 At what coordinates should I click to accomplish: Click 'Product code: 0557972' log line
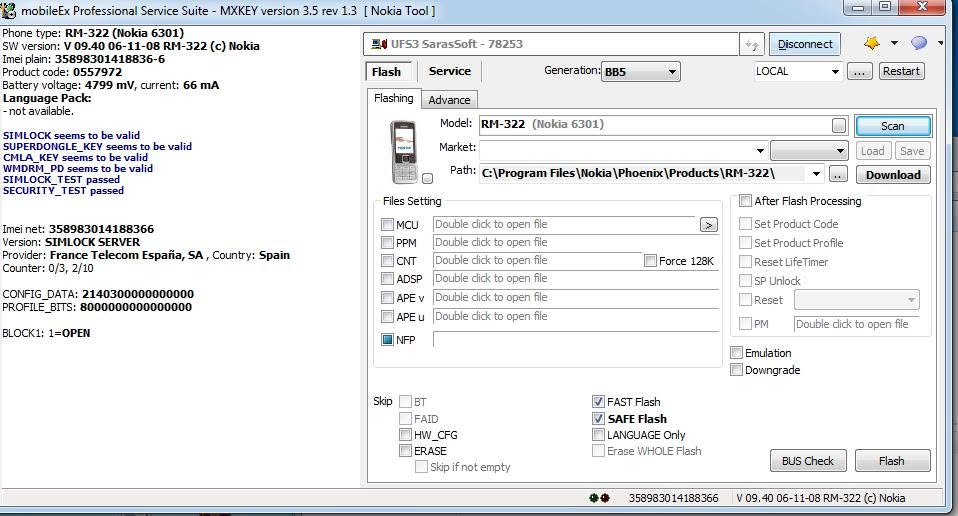click(x=62, y=72)
